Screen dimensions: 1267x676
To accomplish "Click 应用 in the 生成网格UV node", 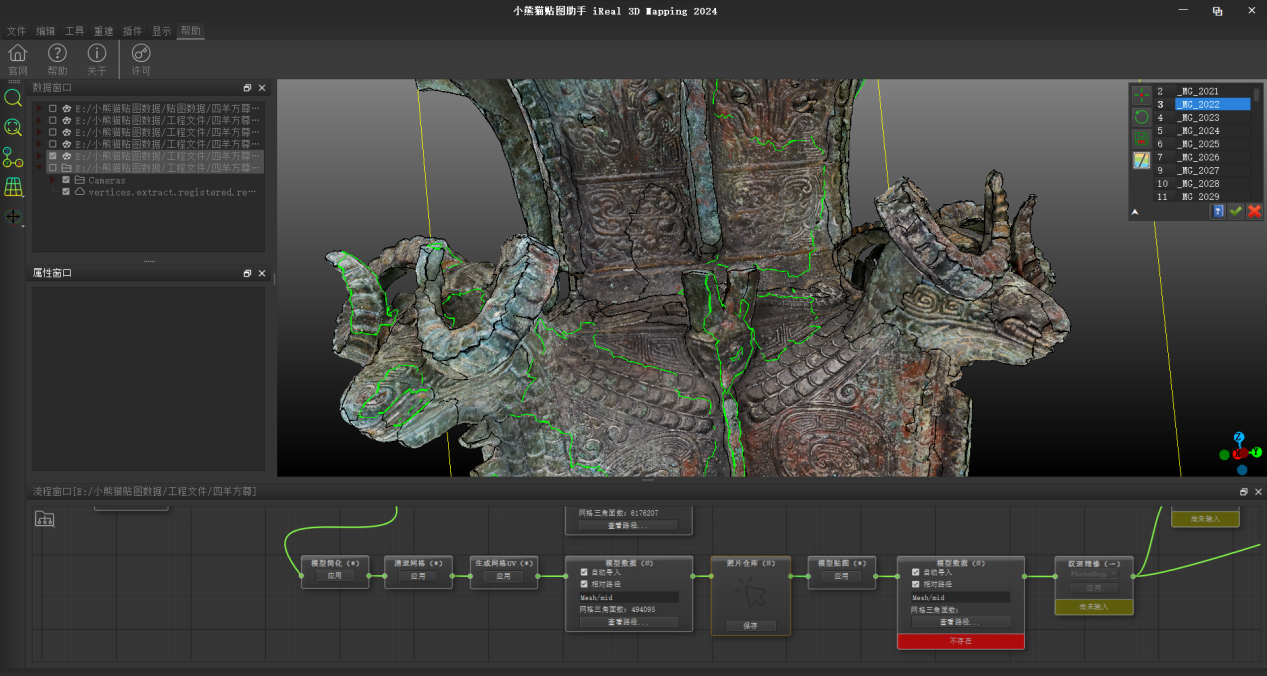I will (504, 576).
